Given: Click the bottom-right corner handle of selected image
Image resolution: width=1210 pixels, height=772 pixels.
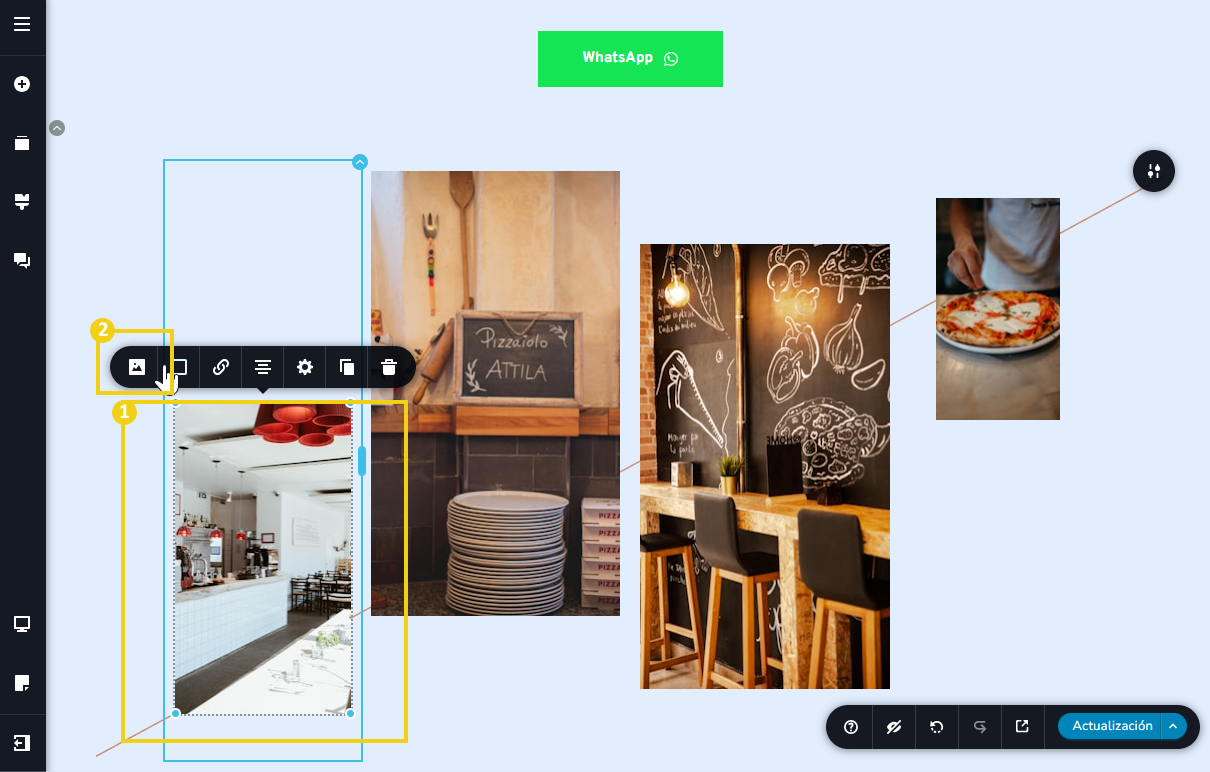Looking at the screenshot, I should 350,713.
